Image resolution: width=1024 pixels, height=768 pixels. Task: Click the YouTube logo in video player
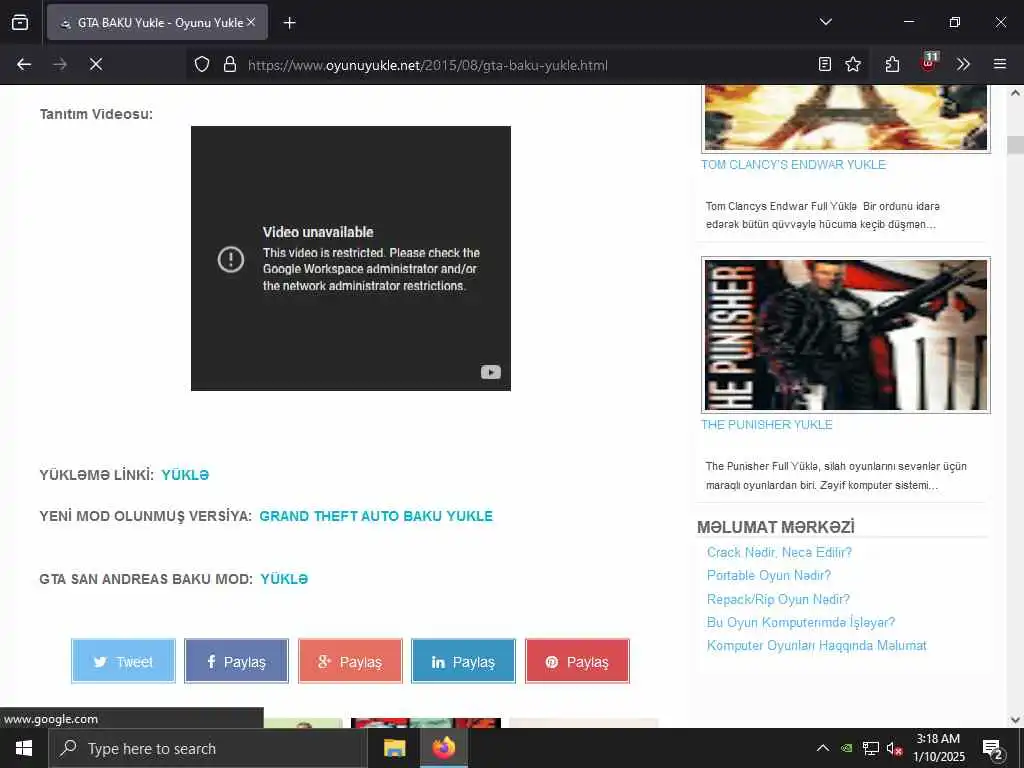tap(491, 372)
